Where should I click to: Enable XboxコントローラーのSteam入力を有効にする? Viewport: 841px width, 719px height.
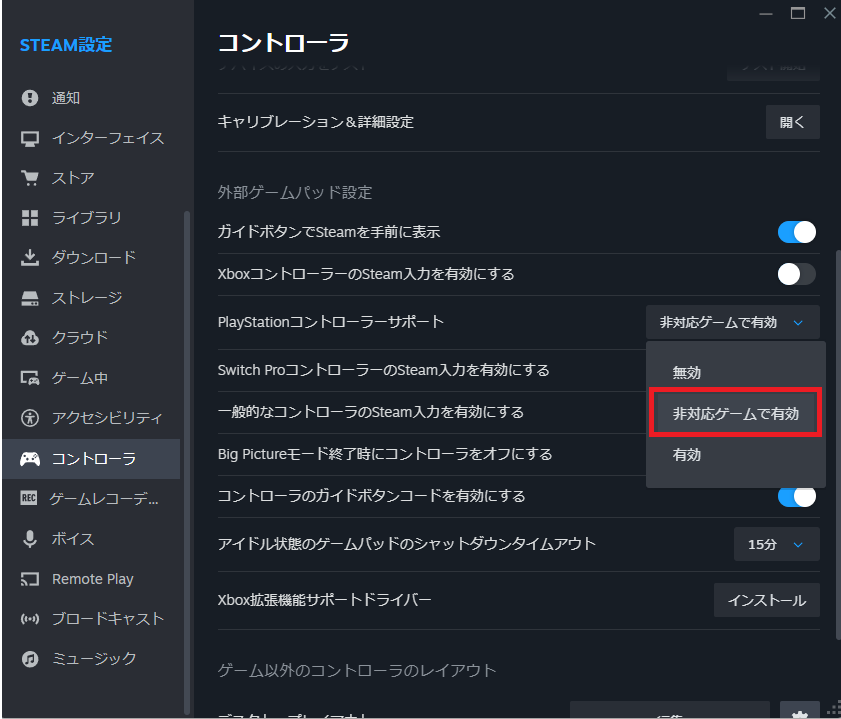tap(796, 273)
